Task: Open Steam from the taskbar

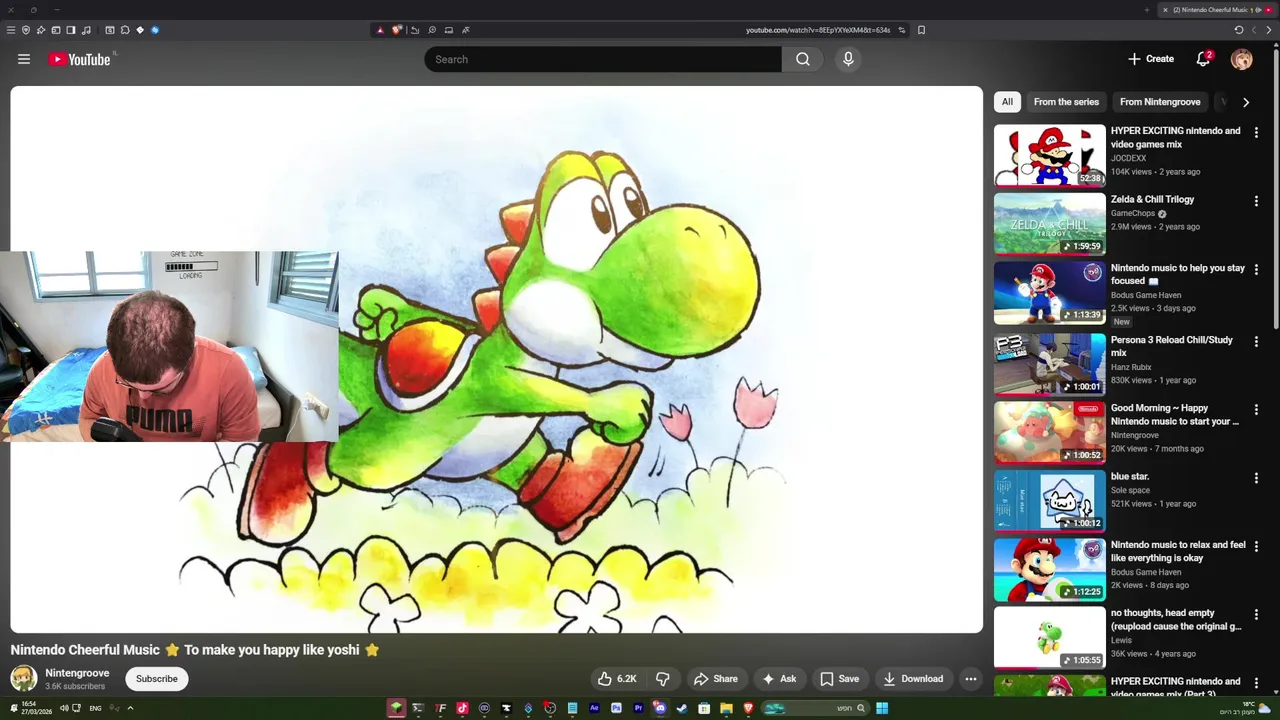Action: [682, 708]
